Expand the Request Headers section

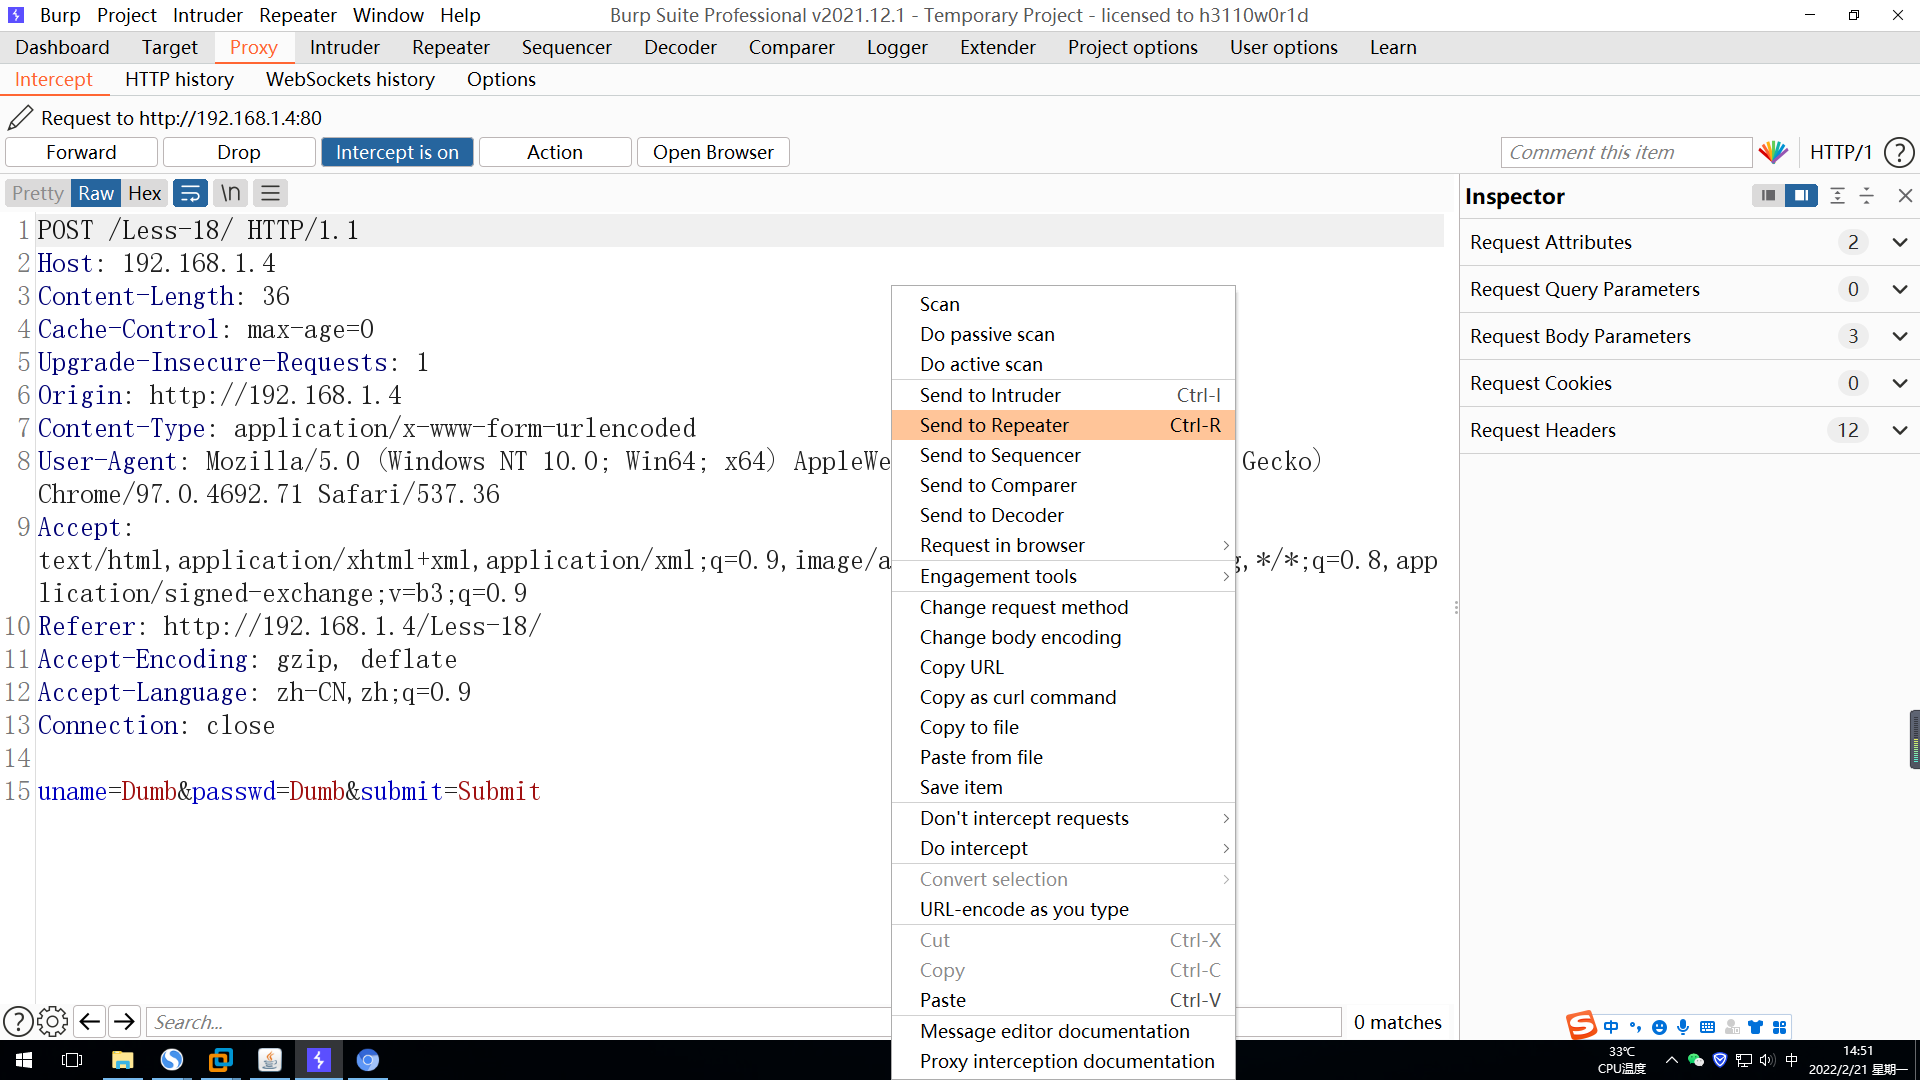1900,430
